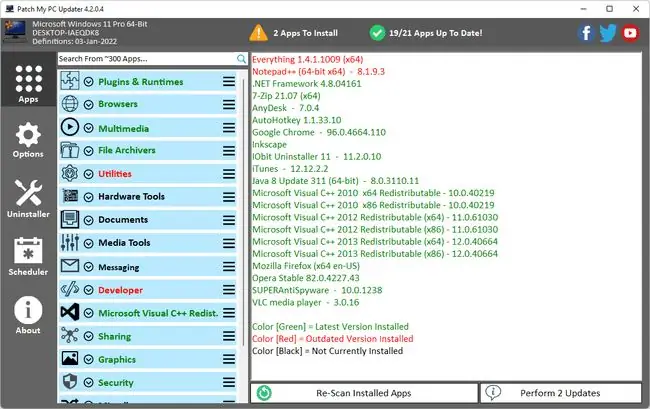Click the Browsers globe icon
The height and width of the screenshot is (409, 650).
70,104
